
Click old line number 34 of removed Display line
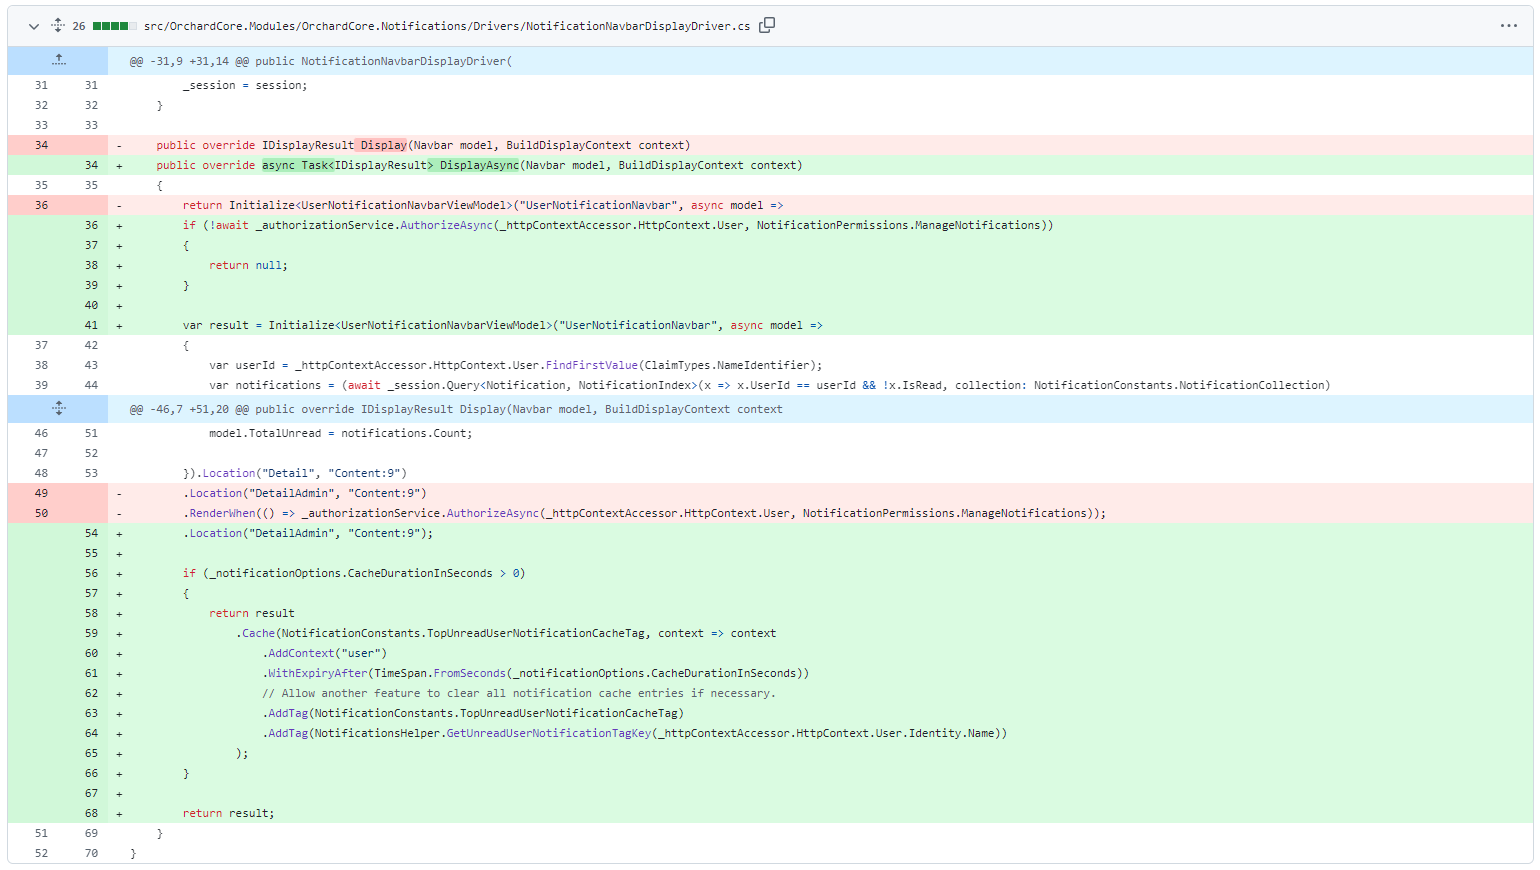(x=41, y=145)
